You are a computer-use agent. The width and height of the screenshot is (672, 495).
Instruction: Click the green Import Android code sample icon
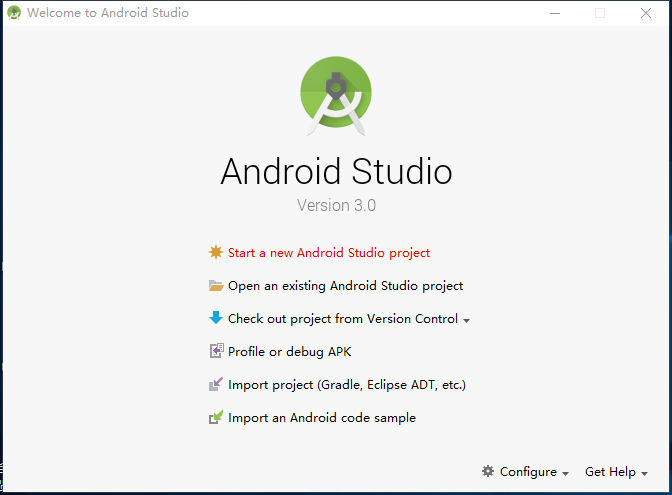(x=216, y=417)
